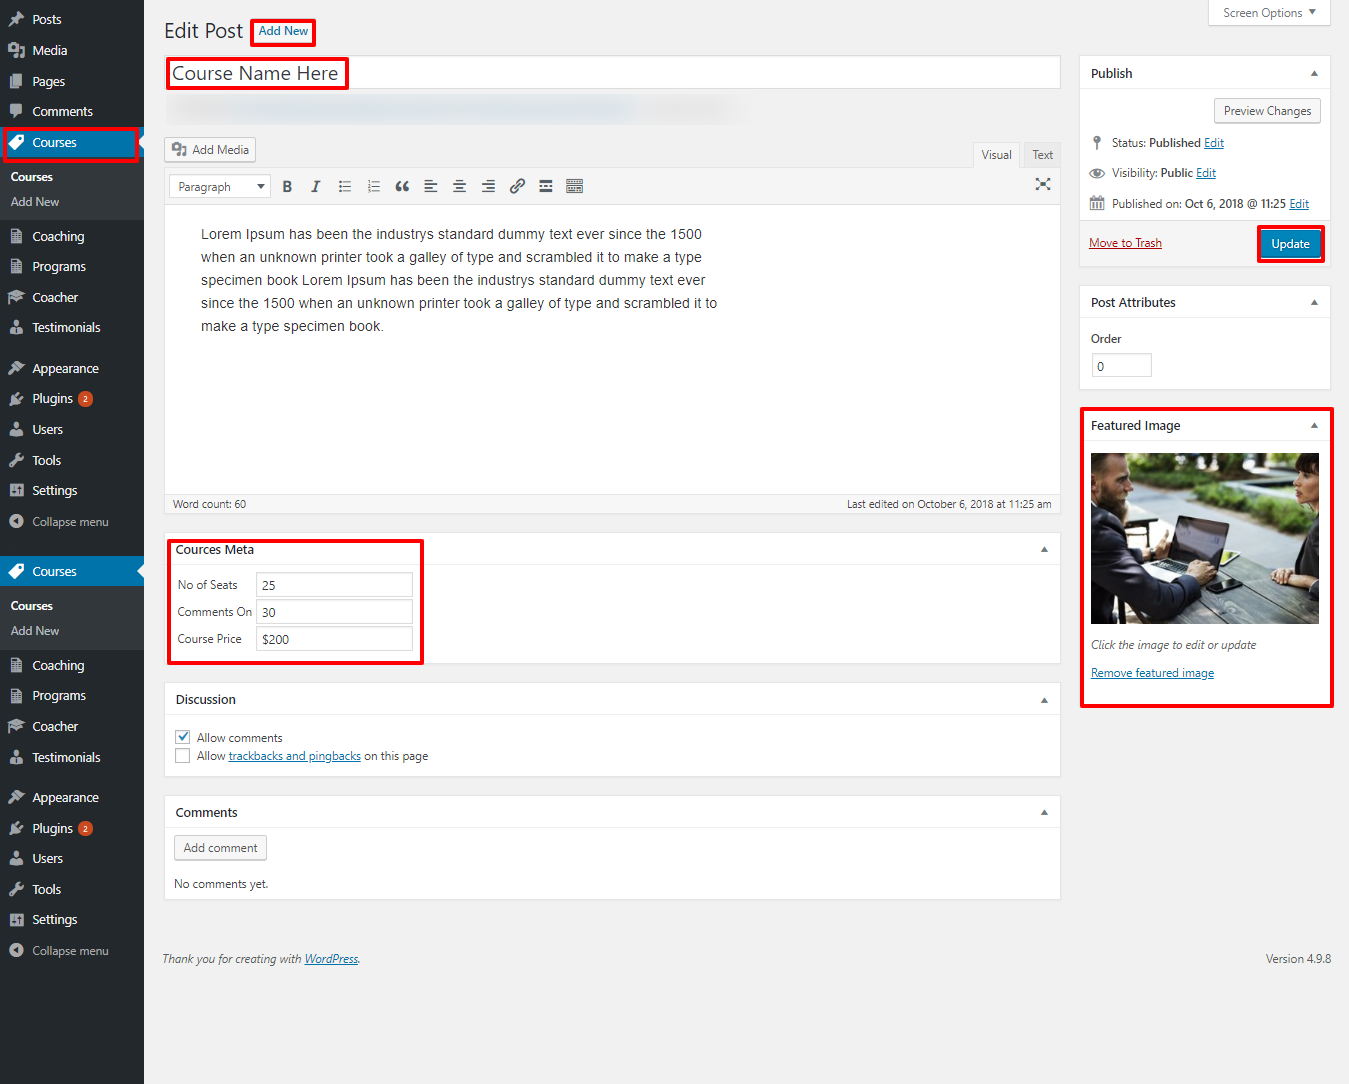The image size is (1349, 1084).
Task: Collapse the Featured Image panel
Action: tap(1314, 426)
